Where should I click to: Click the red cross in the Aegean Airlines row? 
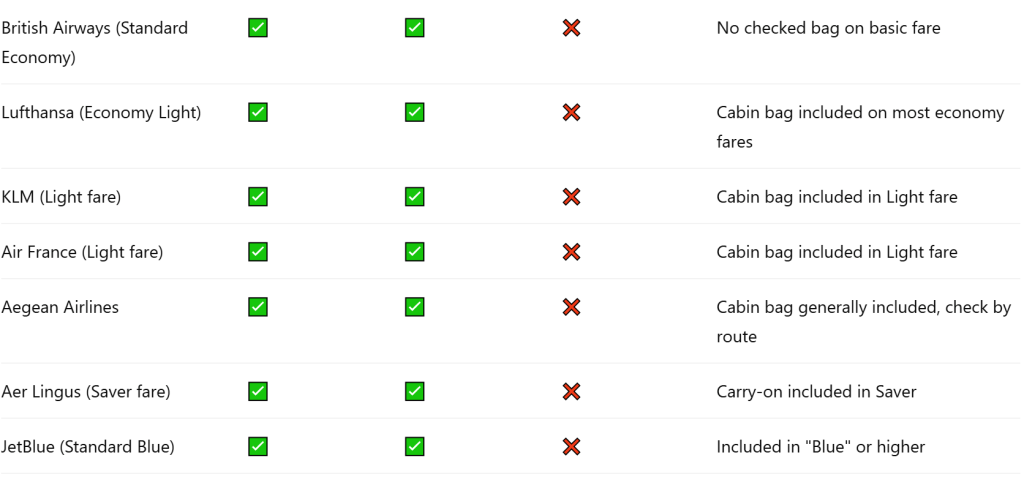tap(572, 307)
